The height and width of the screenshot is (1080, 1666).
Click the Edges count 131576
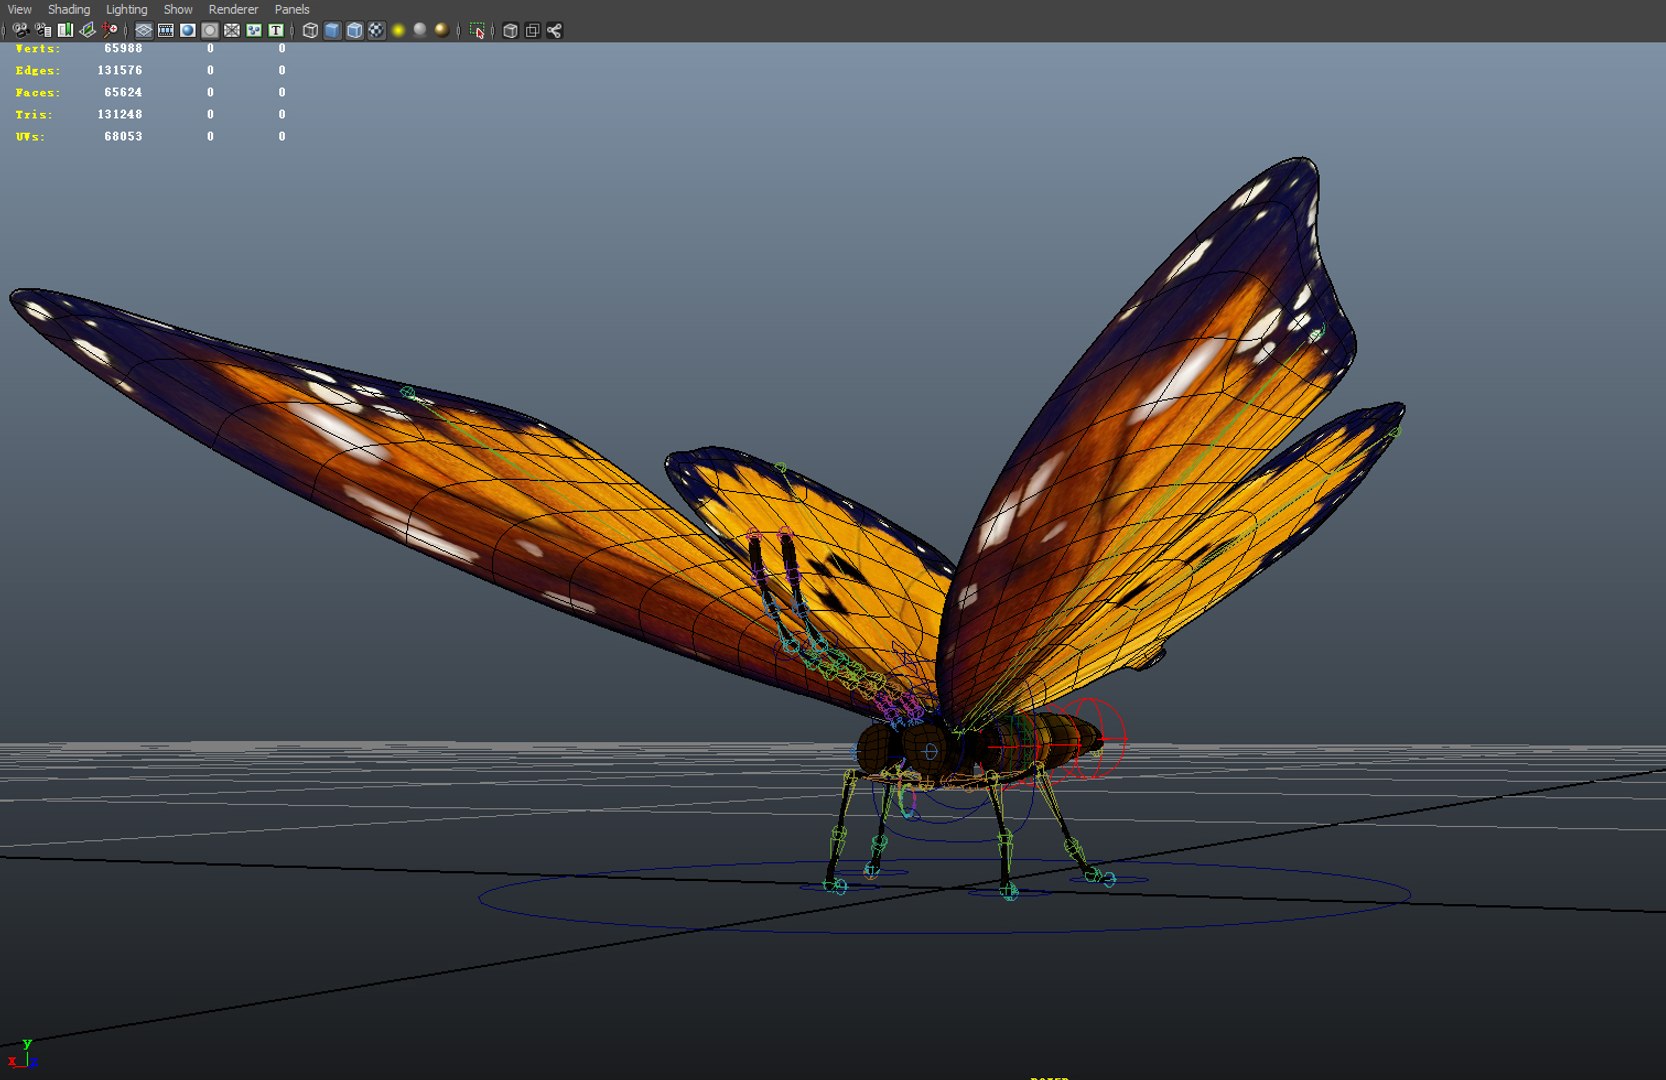(120, 70)
